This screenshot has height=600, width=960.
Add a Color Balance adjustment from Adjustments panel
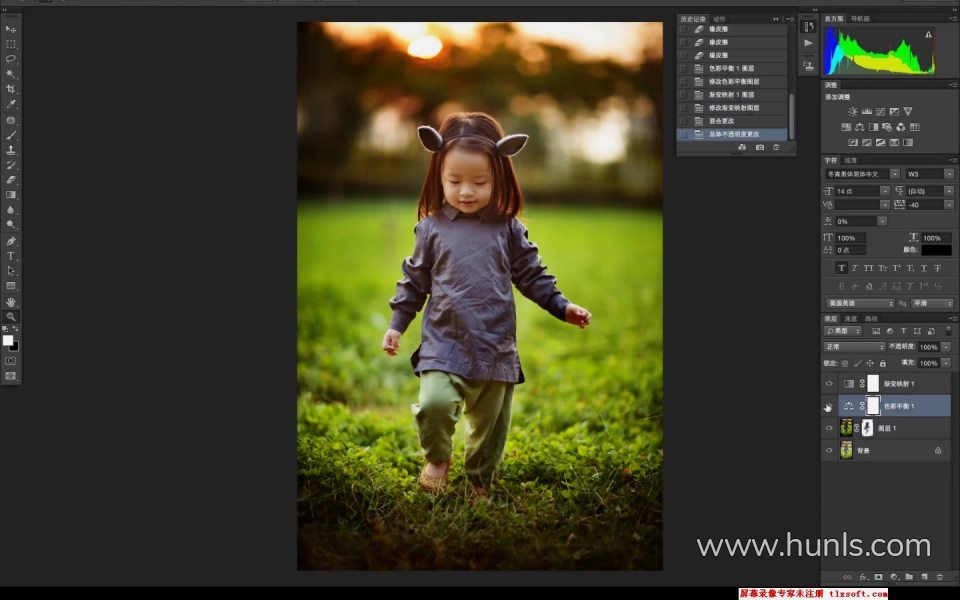[860, 127]
